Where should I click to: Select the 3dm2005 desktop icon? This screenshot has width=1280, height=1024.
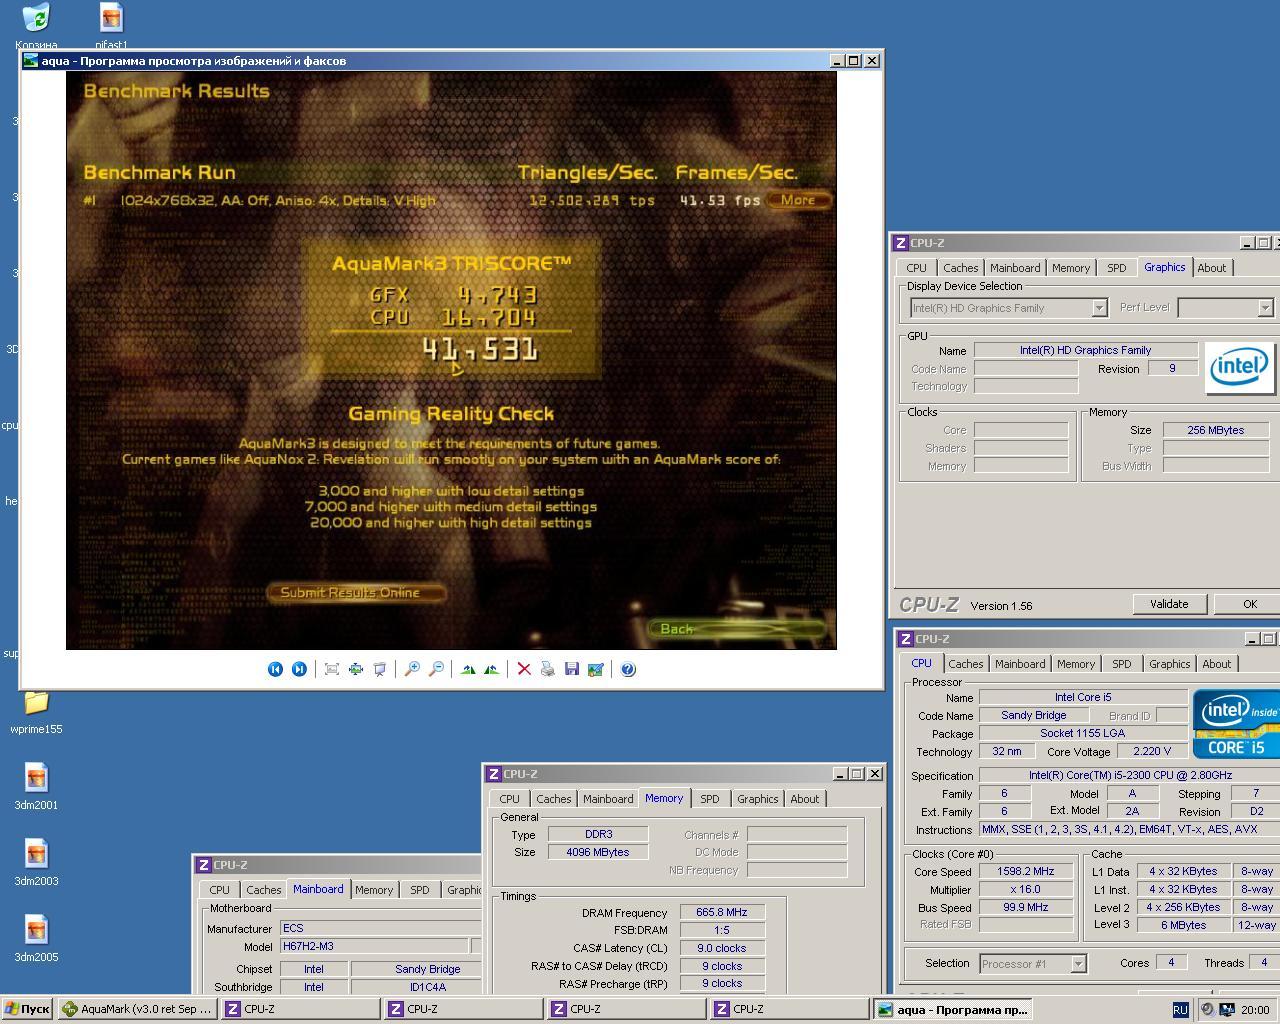(36, 938)
